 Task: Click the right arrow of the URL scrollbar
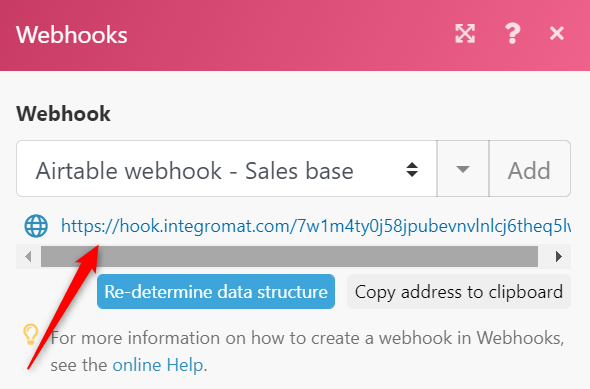(x=559, y=257)
